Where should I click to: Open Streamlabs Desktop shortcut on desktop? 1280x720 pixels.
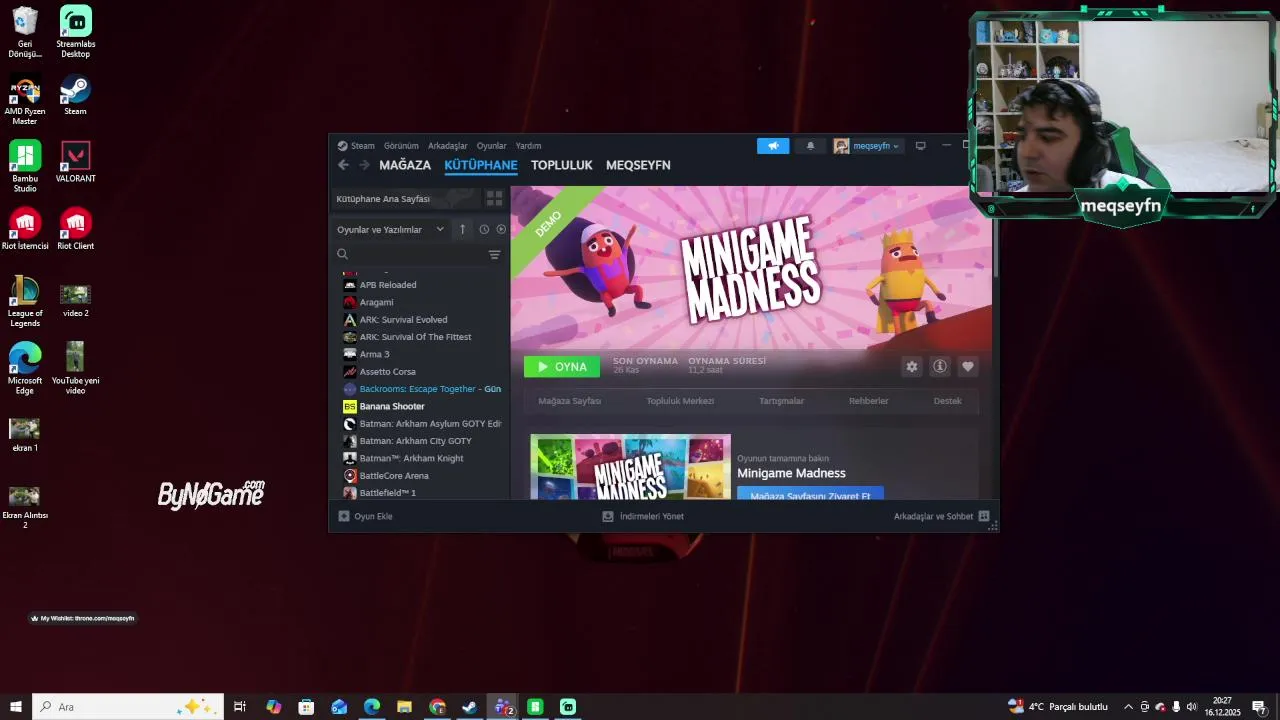(76, 32)
